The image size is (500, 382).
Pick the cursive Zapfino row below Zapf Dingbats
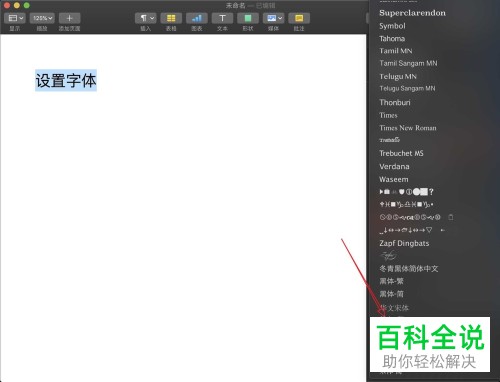(388, 256)
